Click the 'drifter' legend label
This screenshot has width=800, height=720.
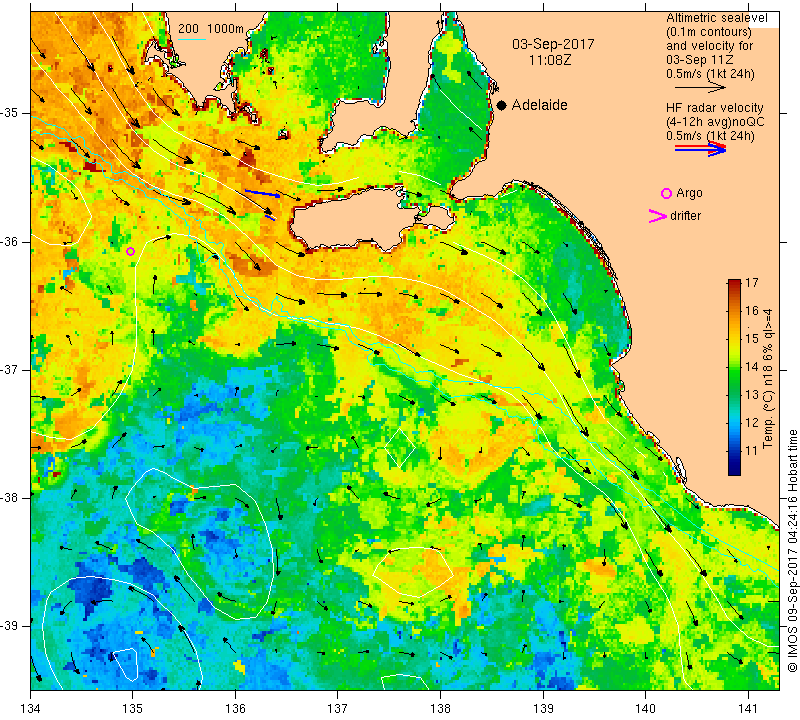tap(685, 216)
